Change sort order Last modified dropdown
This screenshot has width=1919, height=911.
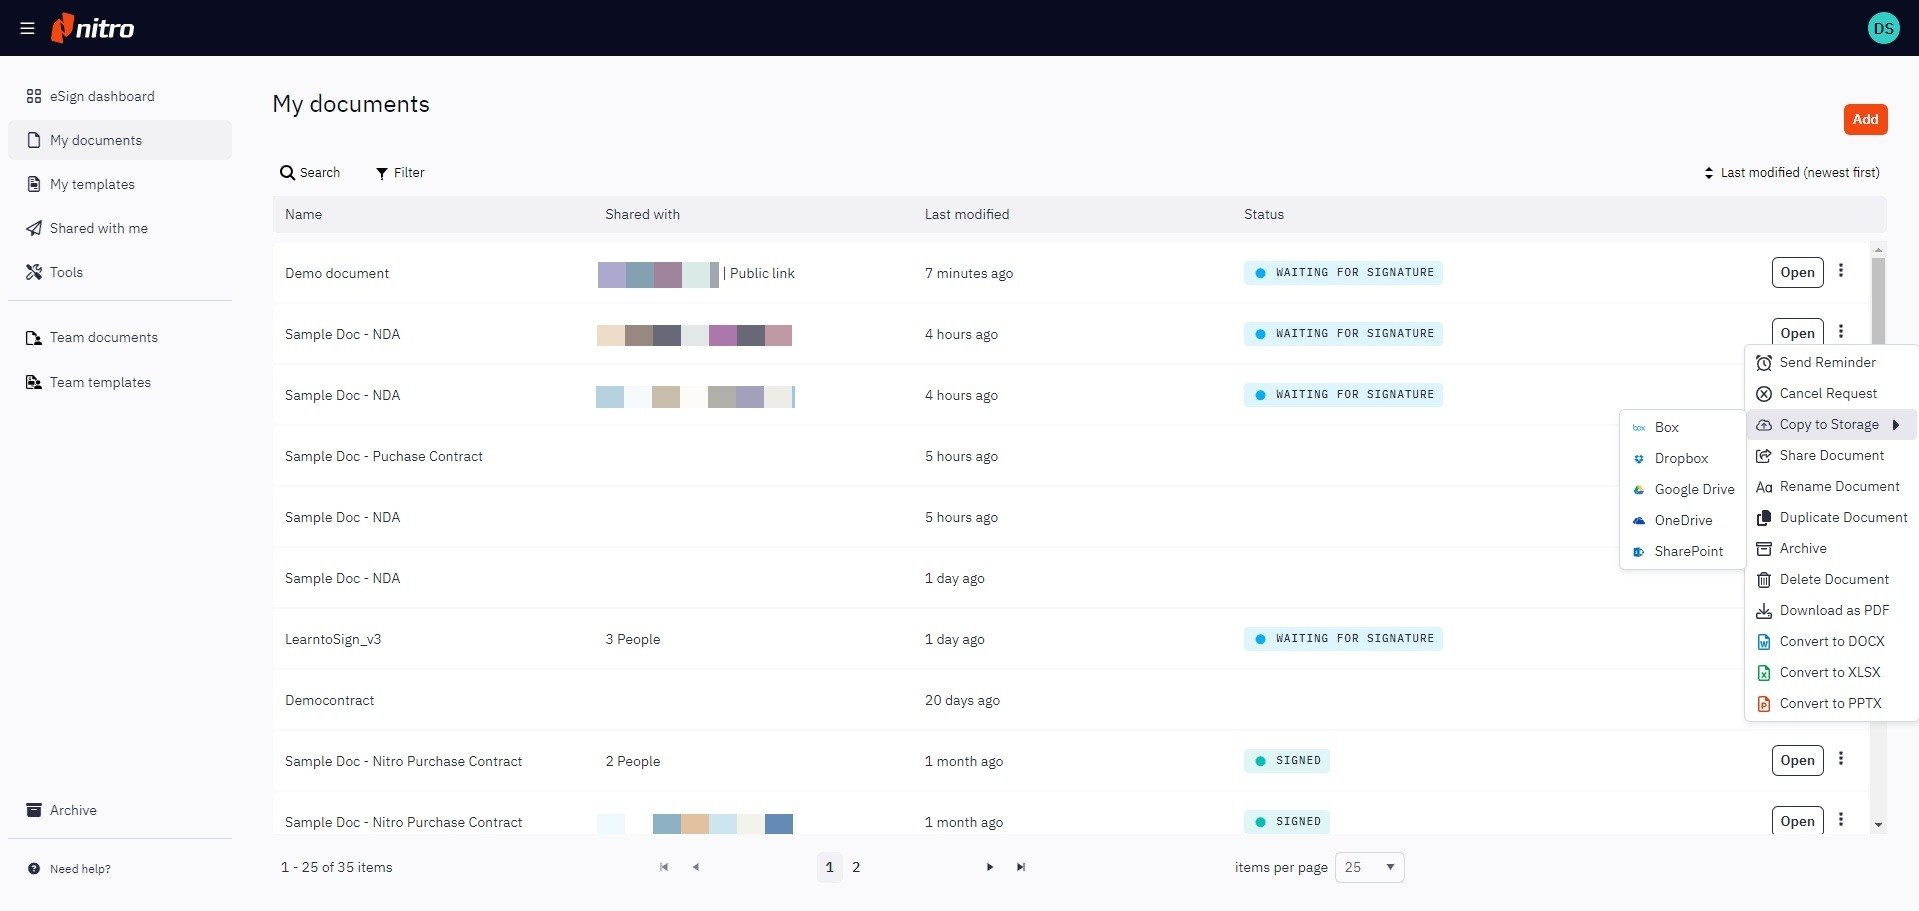(1791, 173)
